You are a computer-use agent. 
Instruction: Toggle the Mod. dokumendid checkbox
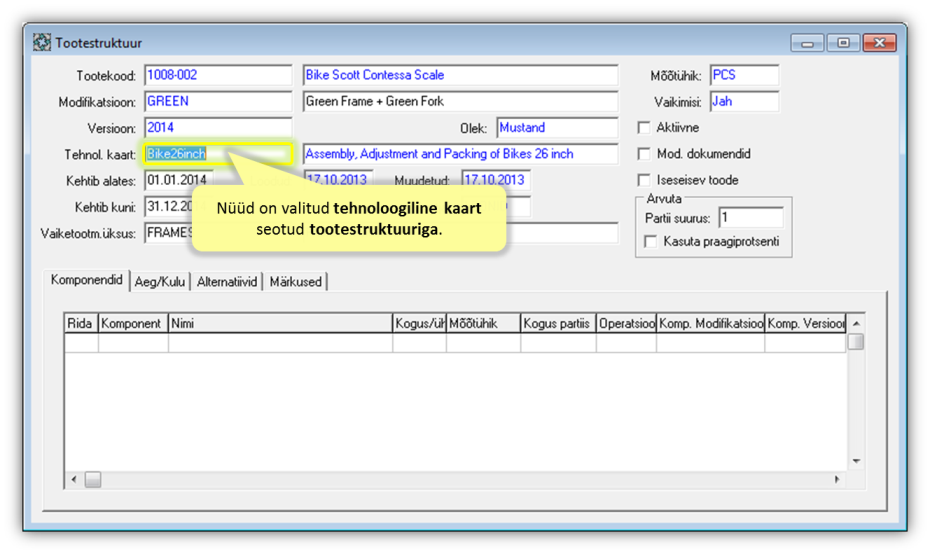644,154
